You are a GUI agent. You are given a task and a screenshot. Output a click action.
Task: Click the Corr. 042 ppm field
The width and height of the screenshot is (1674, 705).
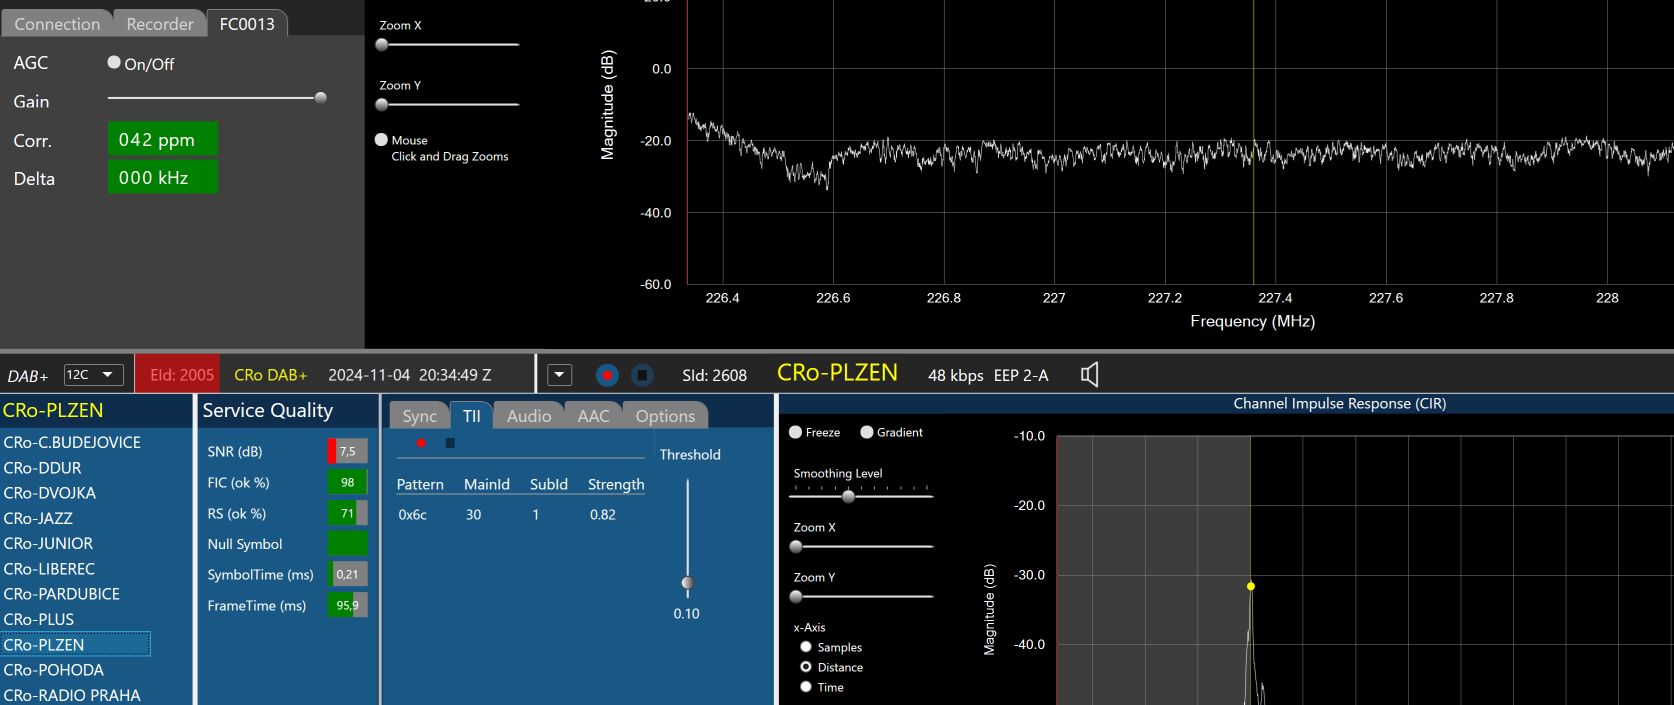[x=162, y=140]
